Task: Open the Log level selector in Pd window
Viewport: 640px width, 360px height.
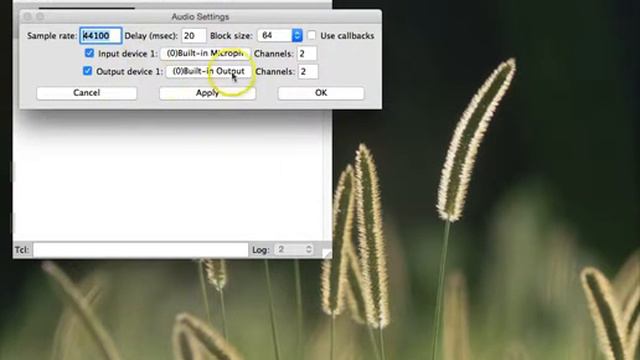Action: coord(294,249)
